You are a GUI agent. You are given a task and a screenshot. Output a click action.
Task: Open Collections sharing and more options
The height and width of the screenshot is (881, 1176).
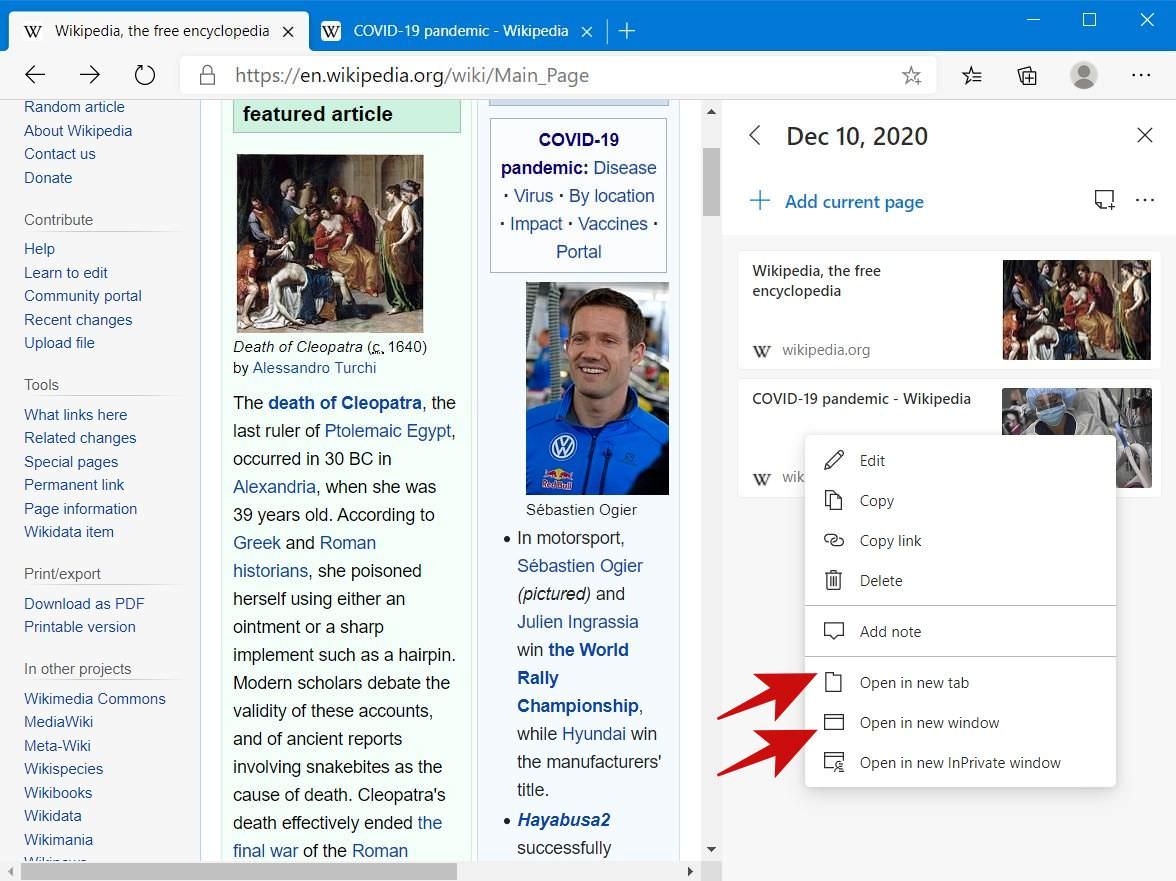click(1144, 199)
